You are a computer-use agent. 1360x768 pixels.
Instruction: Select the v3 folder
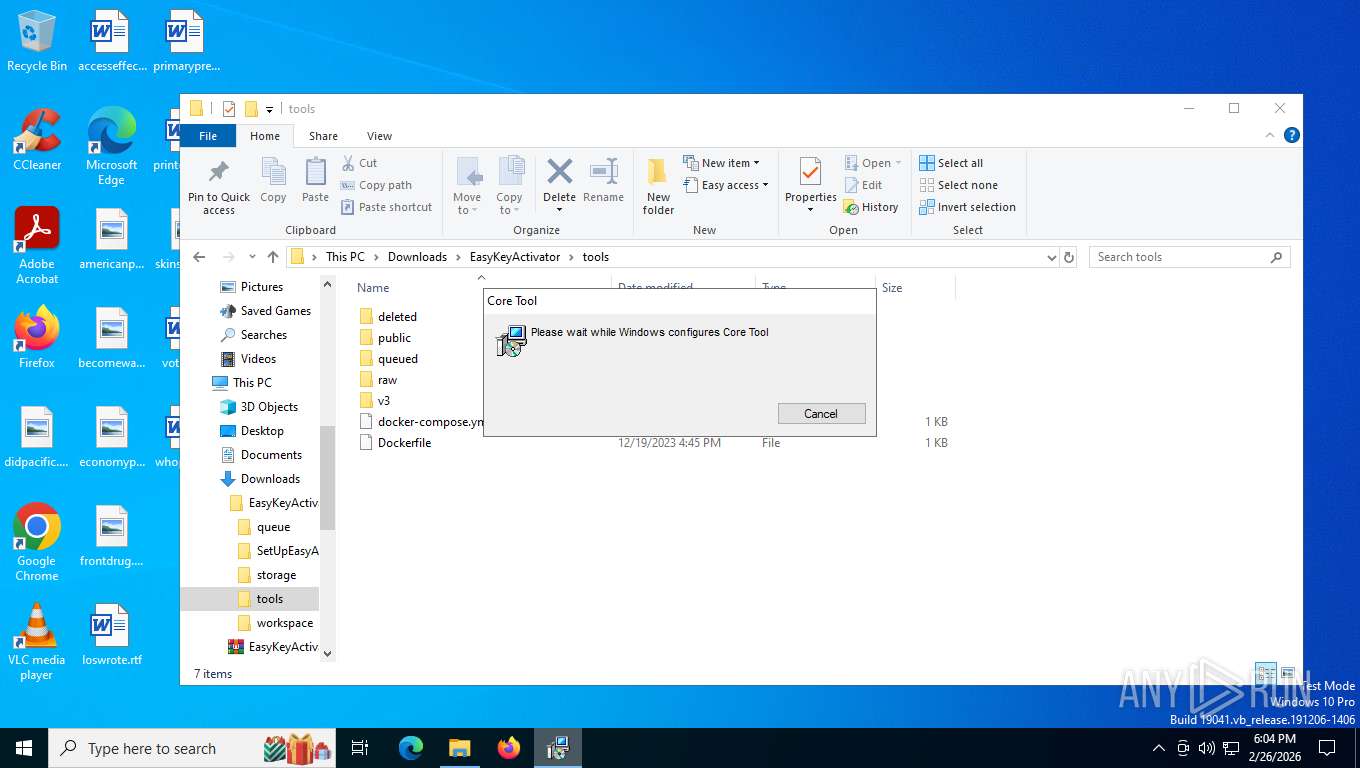384,401
